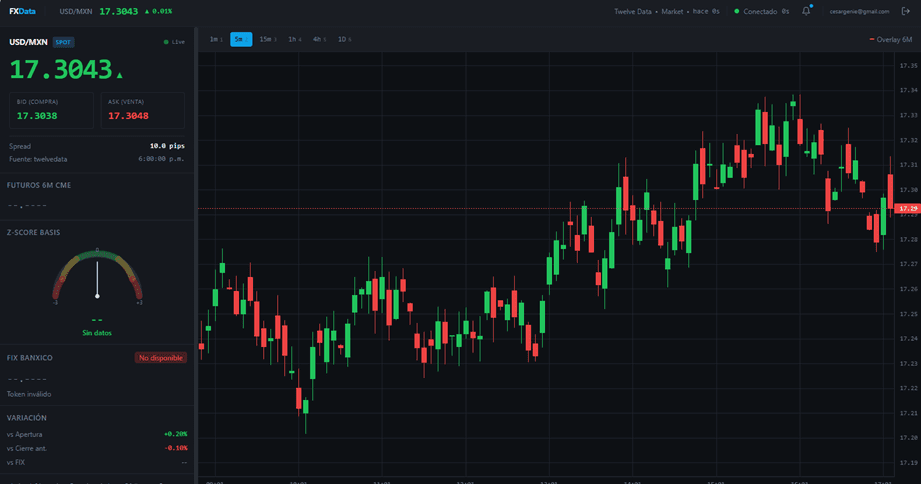Image resolution: width=921 pixels, height=484 pixels.
Task: Click the Z-SCORE BASIS heading
Action: point(33,233)
